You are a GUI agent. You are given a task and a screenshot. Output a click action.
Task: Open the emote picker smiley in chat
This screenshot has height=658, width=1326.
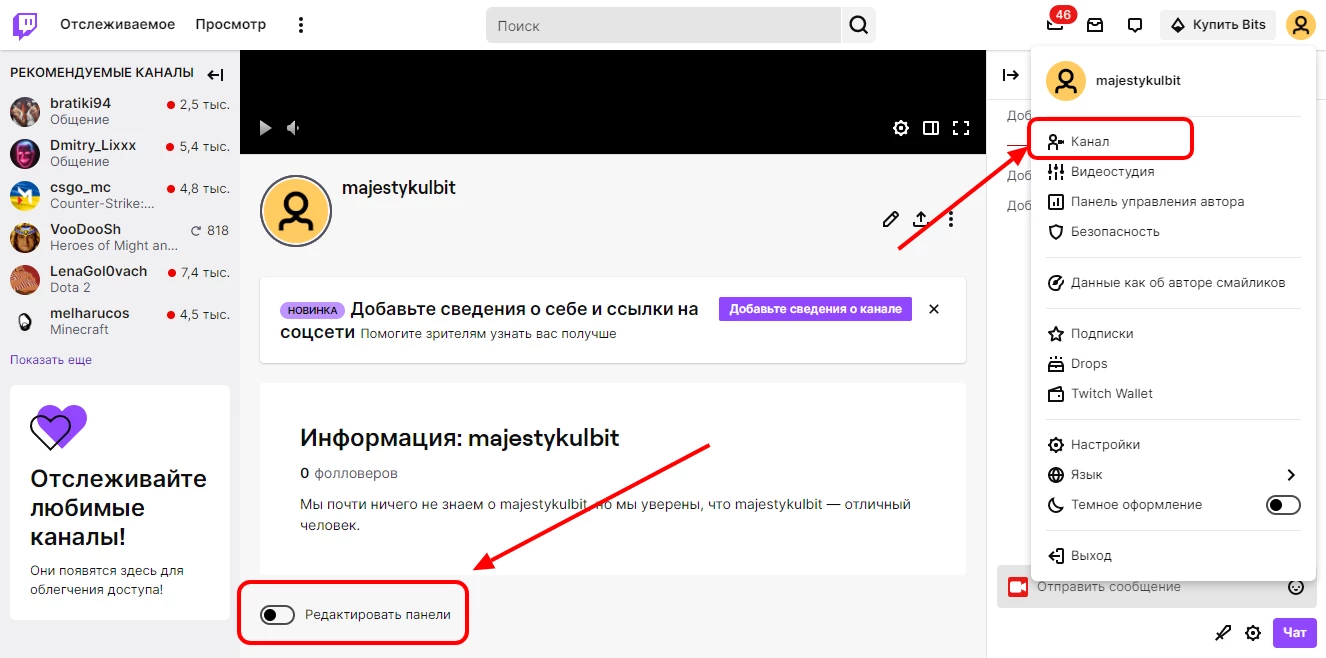(1296, 587)
